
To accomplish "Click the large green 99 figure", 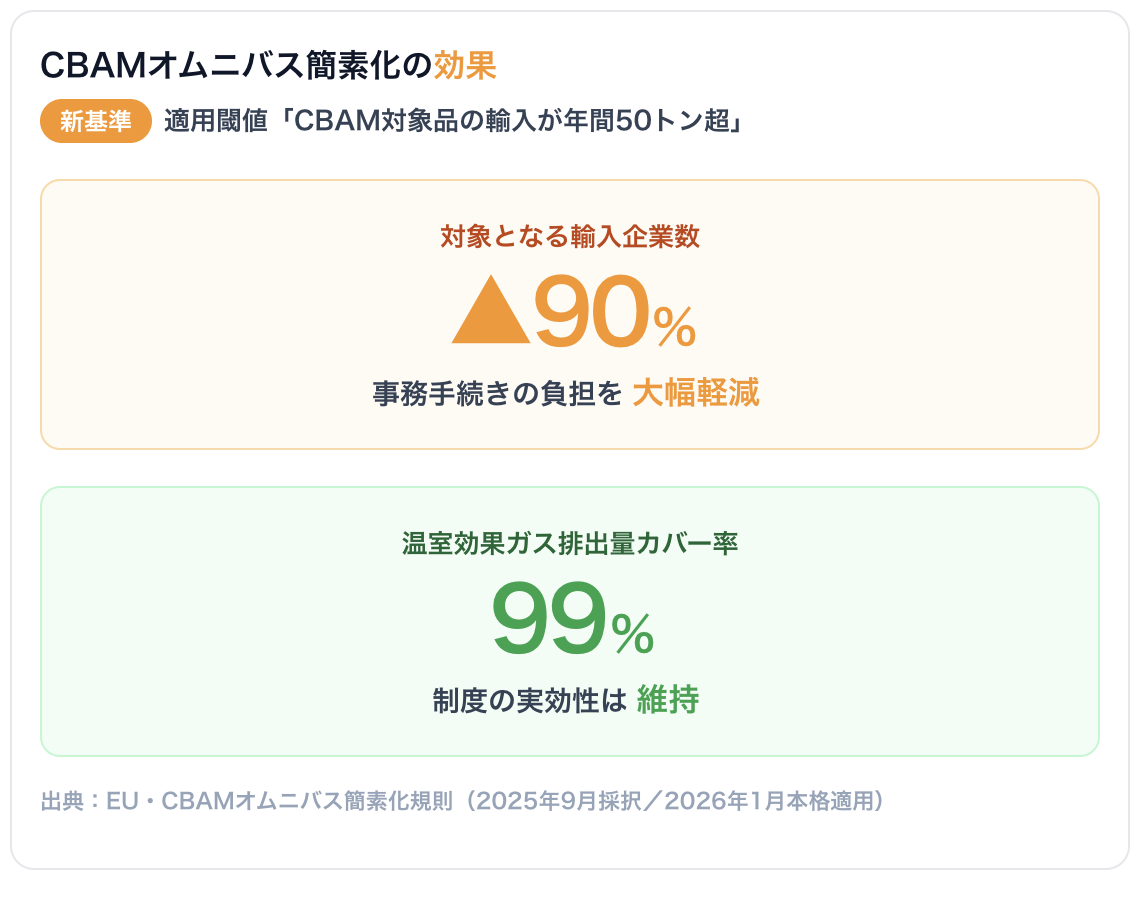I will click(550, 617).
